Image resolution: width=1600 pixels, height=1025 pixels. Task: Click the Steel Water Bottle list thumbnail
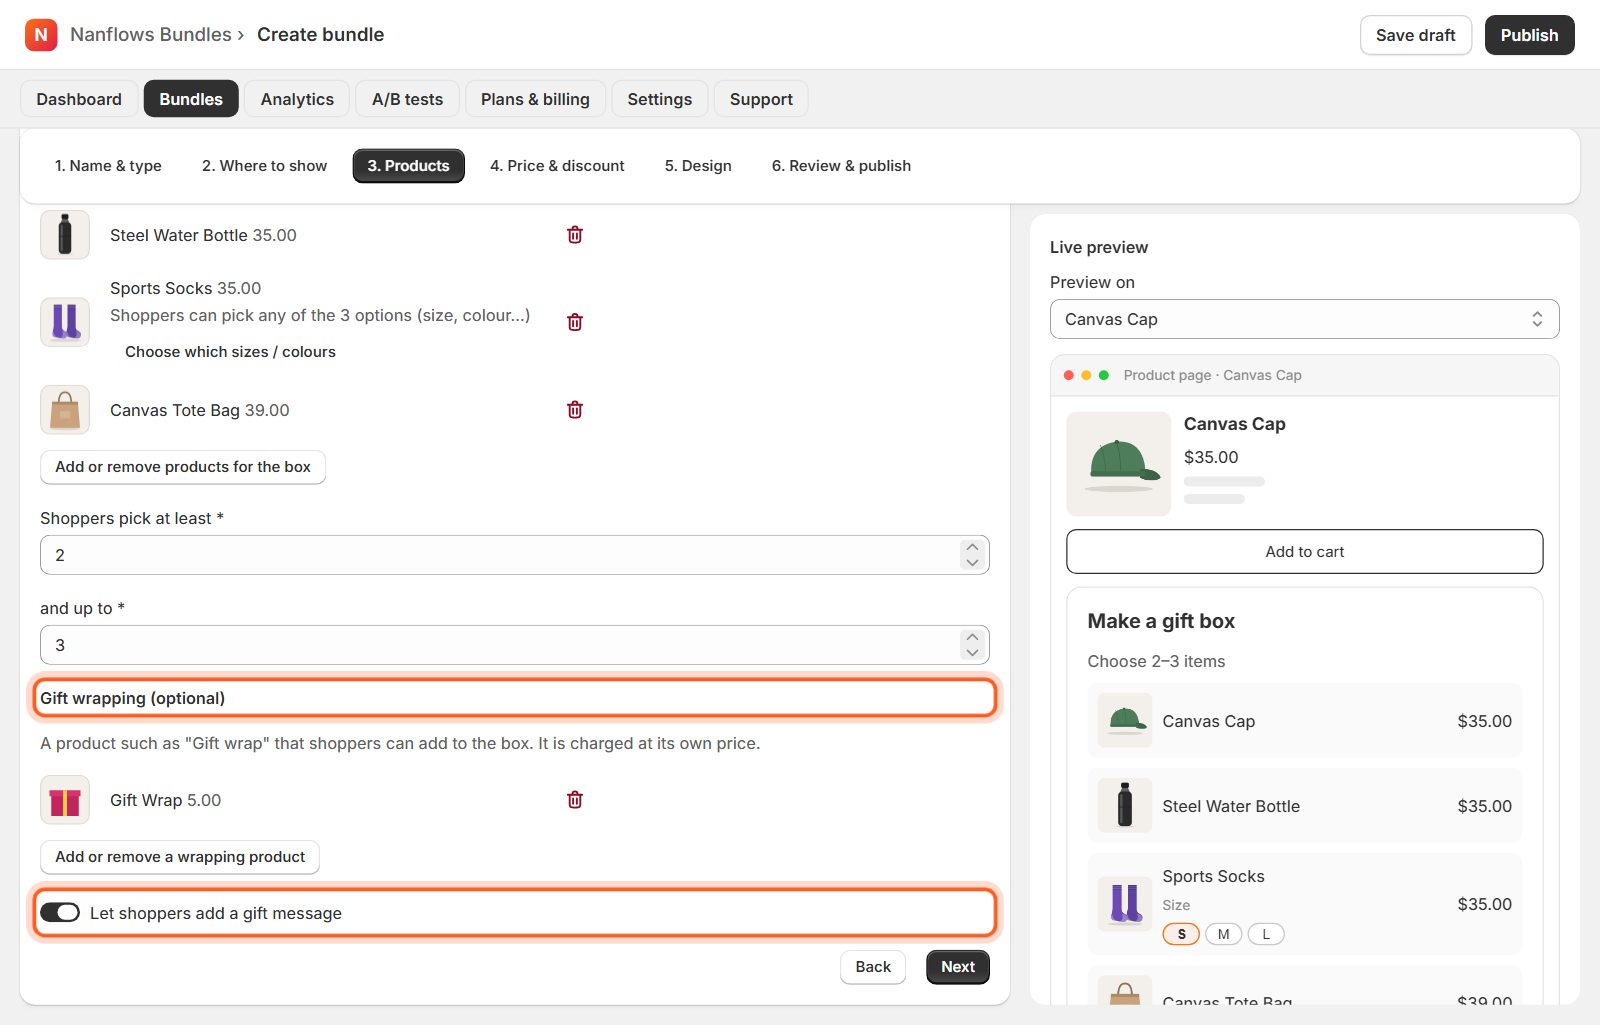(65, 235)
